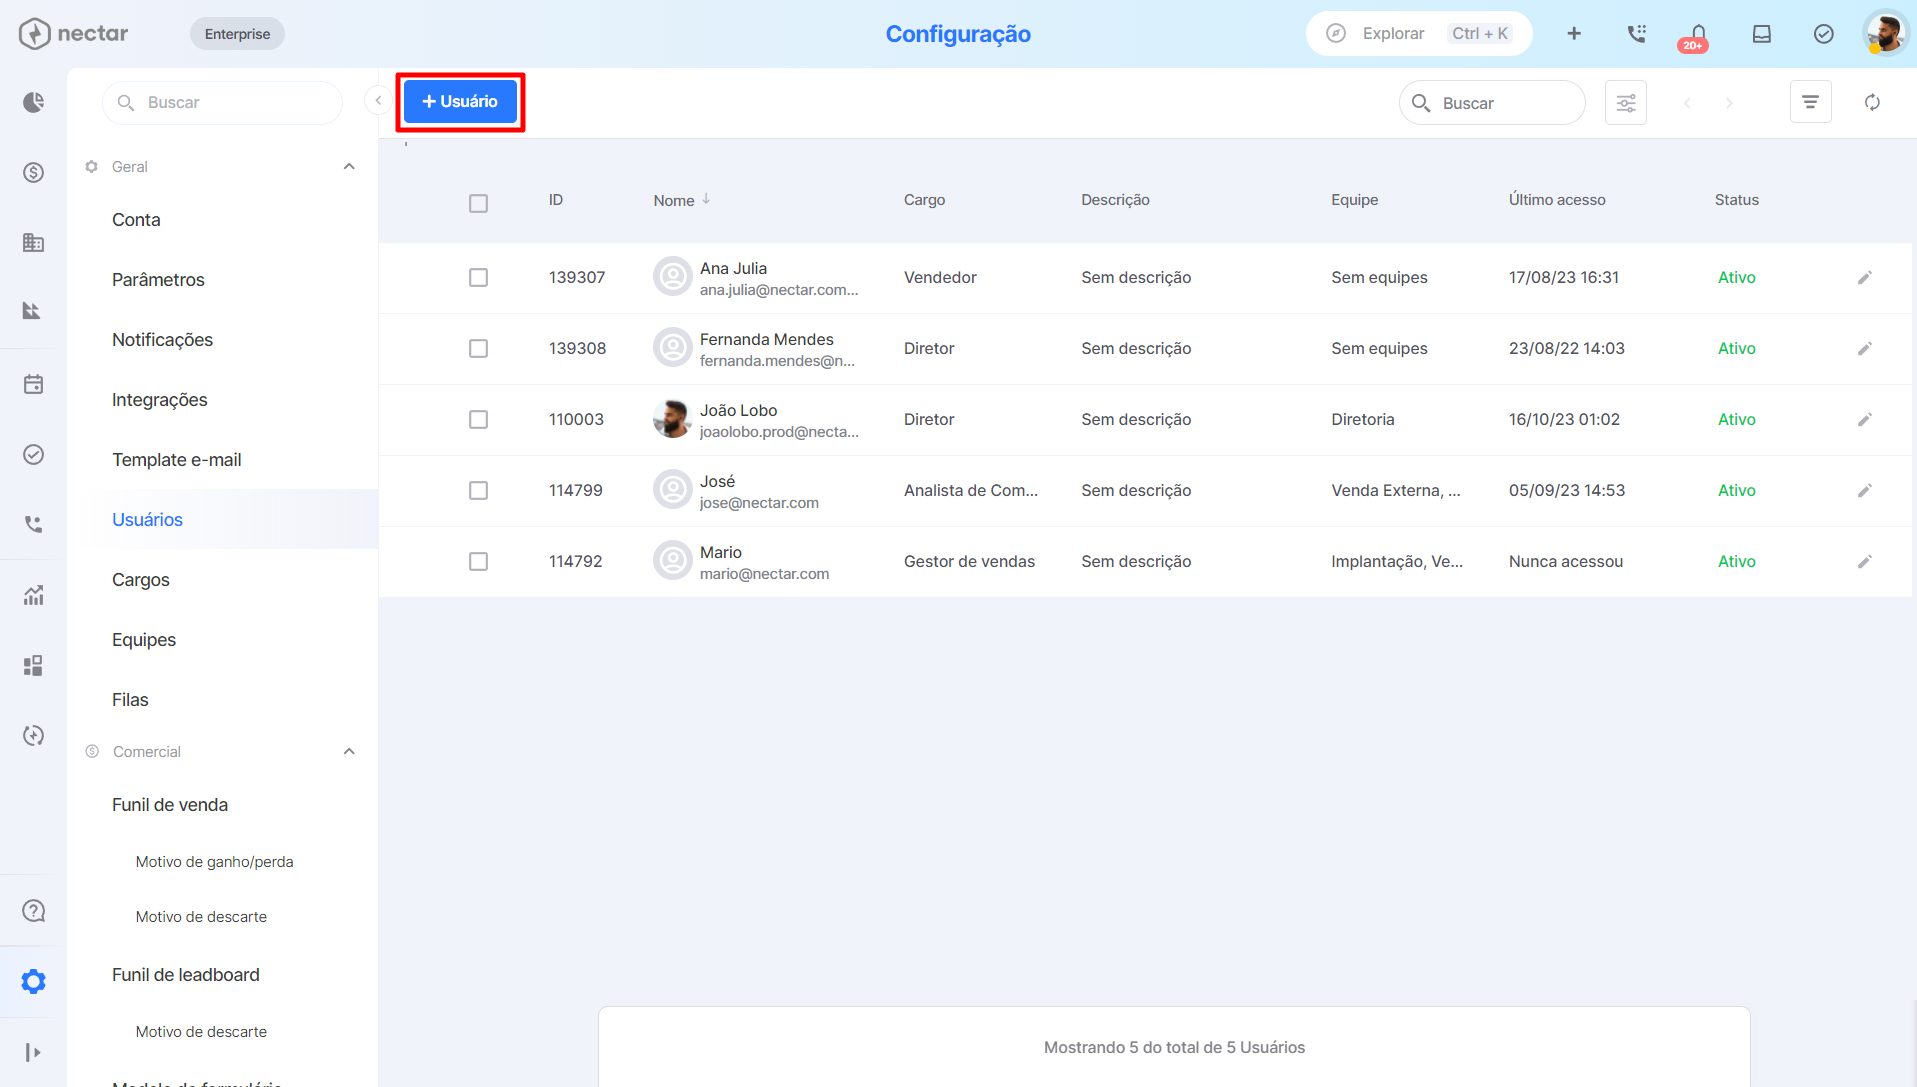Edit Ana Julia with pencil icon
The width and height of the screenshot is (1917, 1087).
pos(1865,277)
